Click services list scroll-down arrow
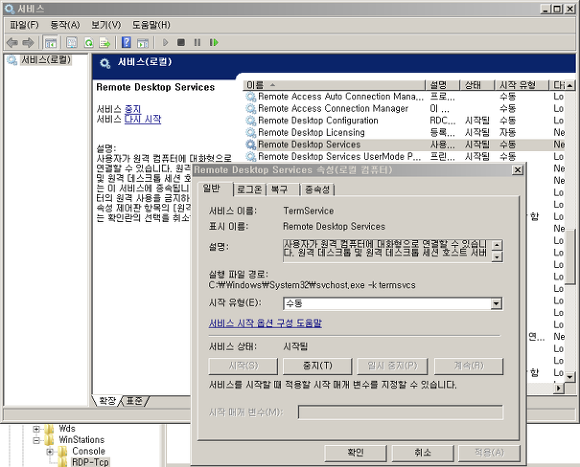 point(570,377)
